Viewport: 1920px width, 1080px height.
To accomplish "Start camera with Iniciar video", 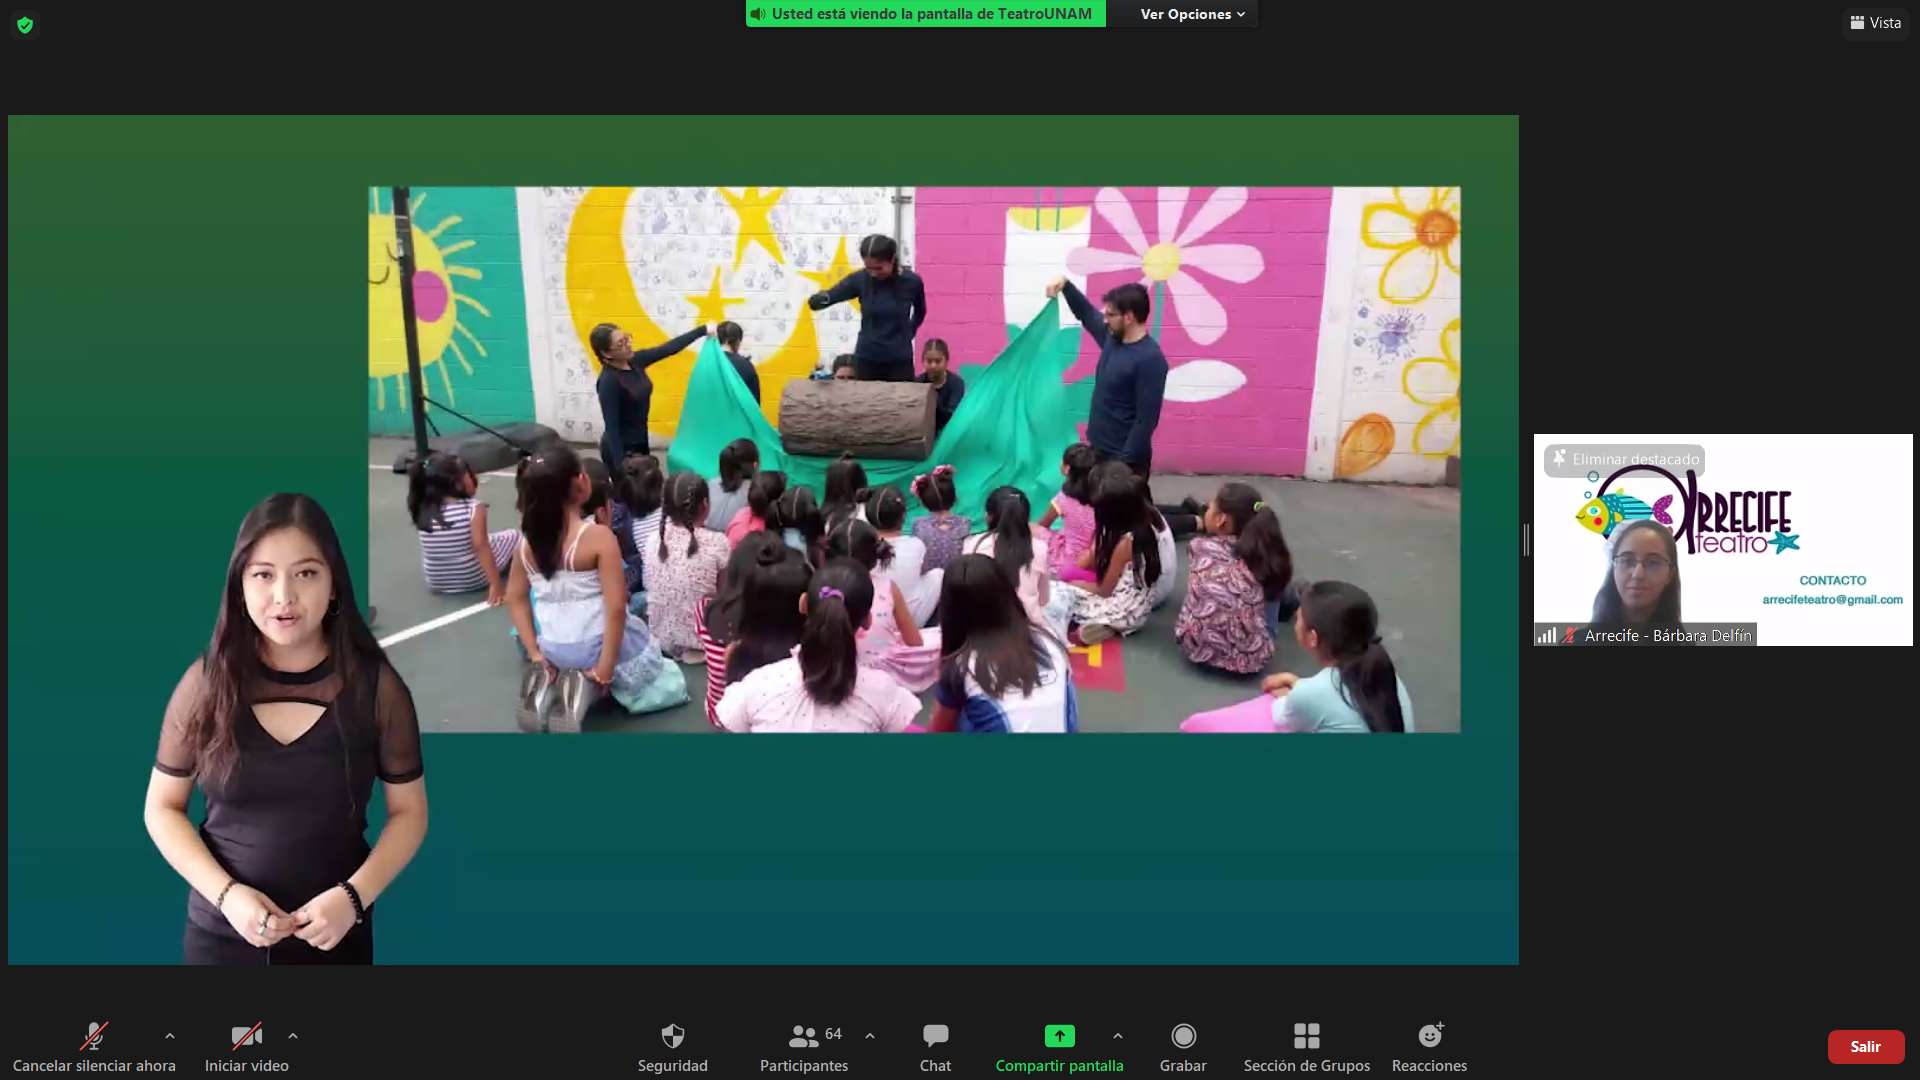I will click(246, 1046).
